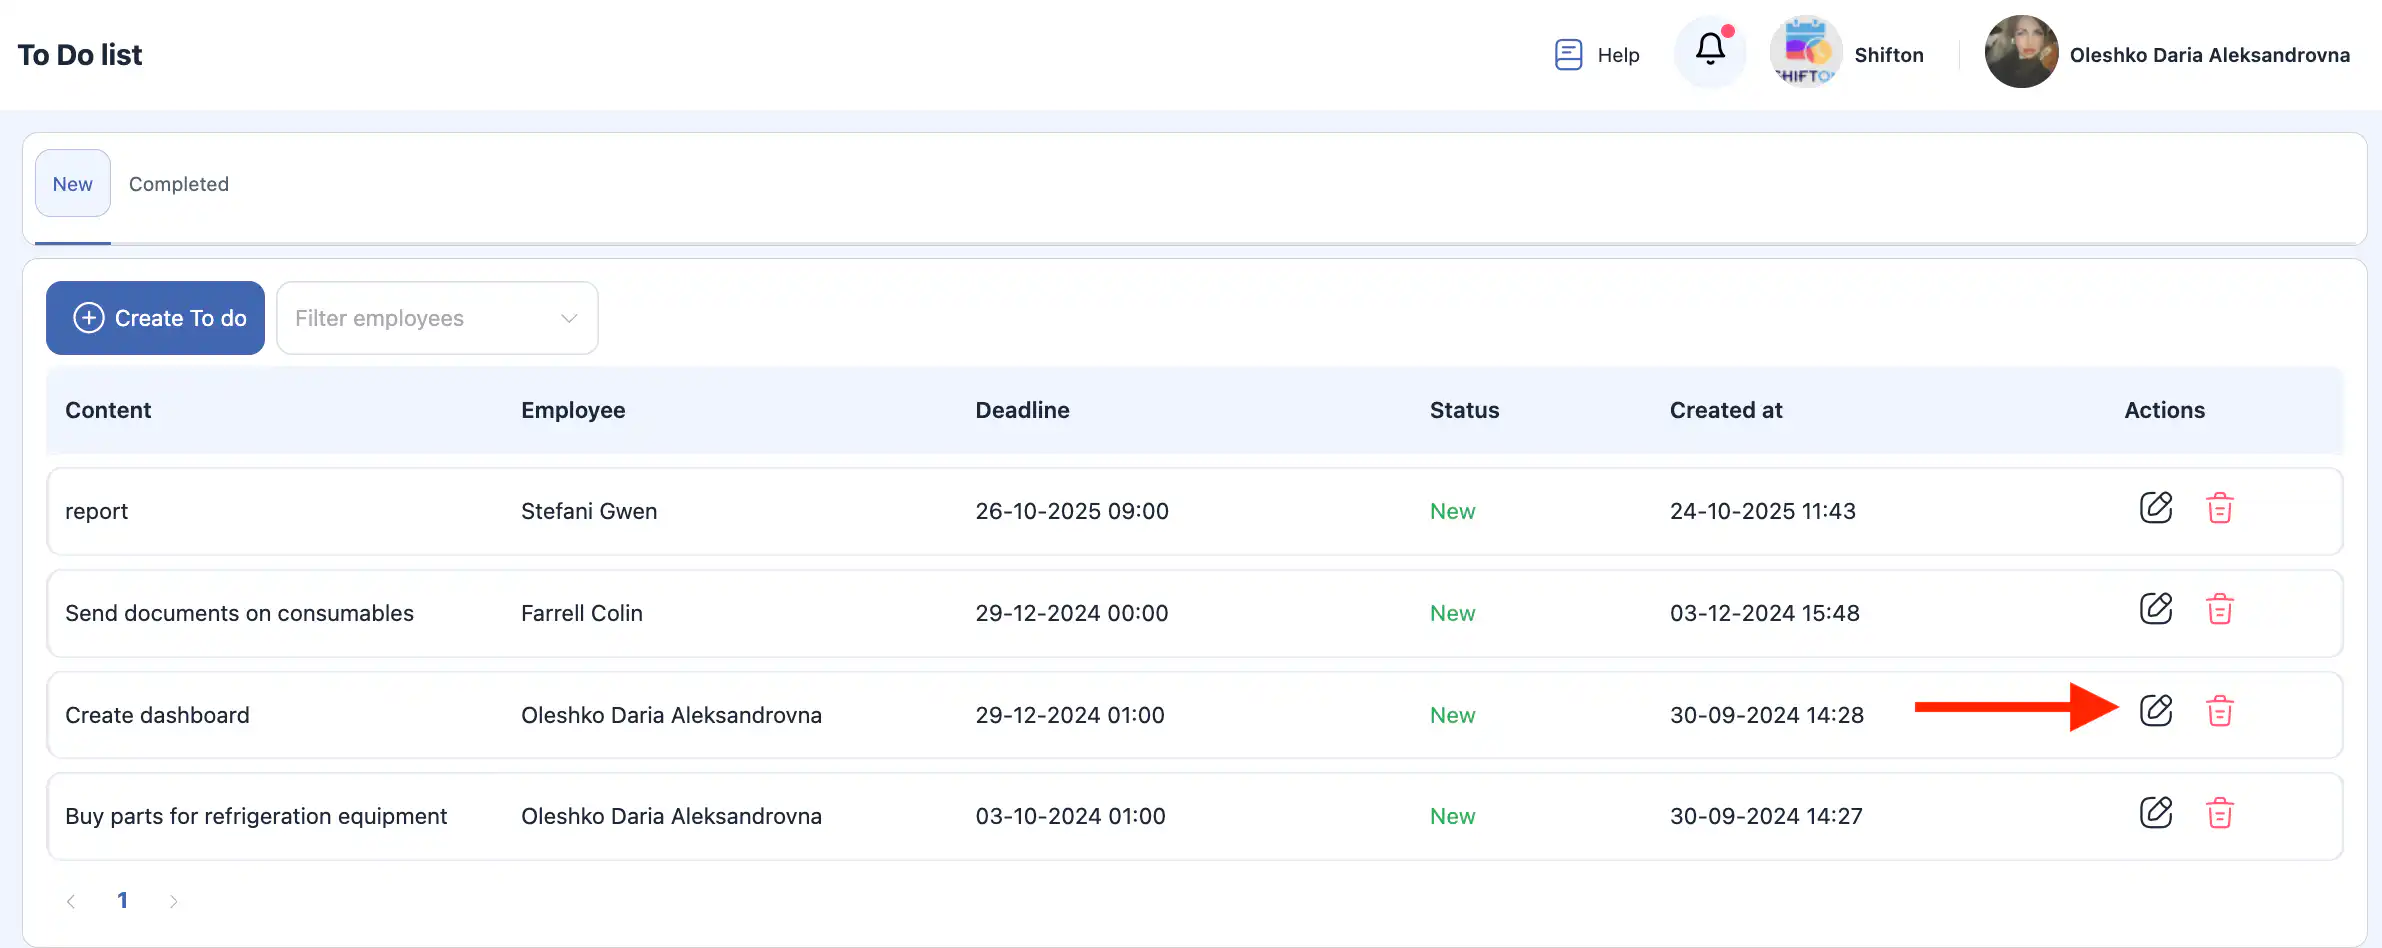The height and width of the screenshot is (948, 2382).
Task: Edit 'Send documents on consumables' task
Action: pos(2155,609)
